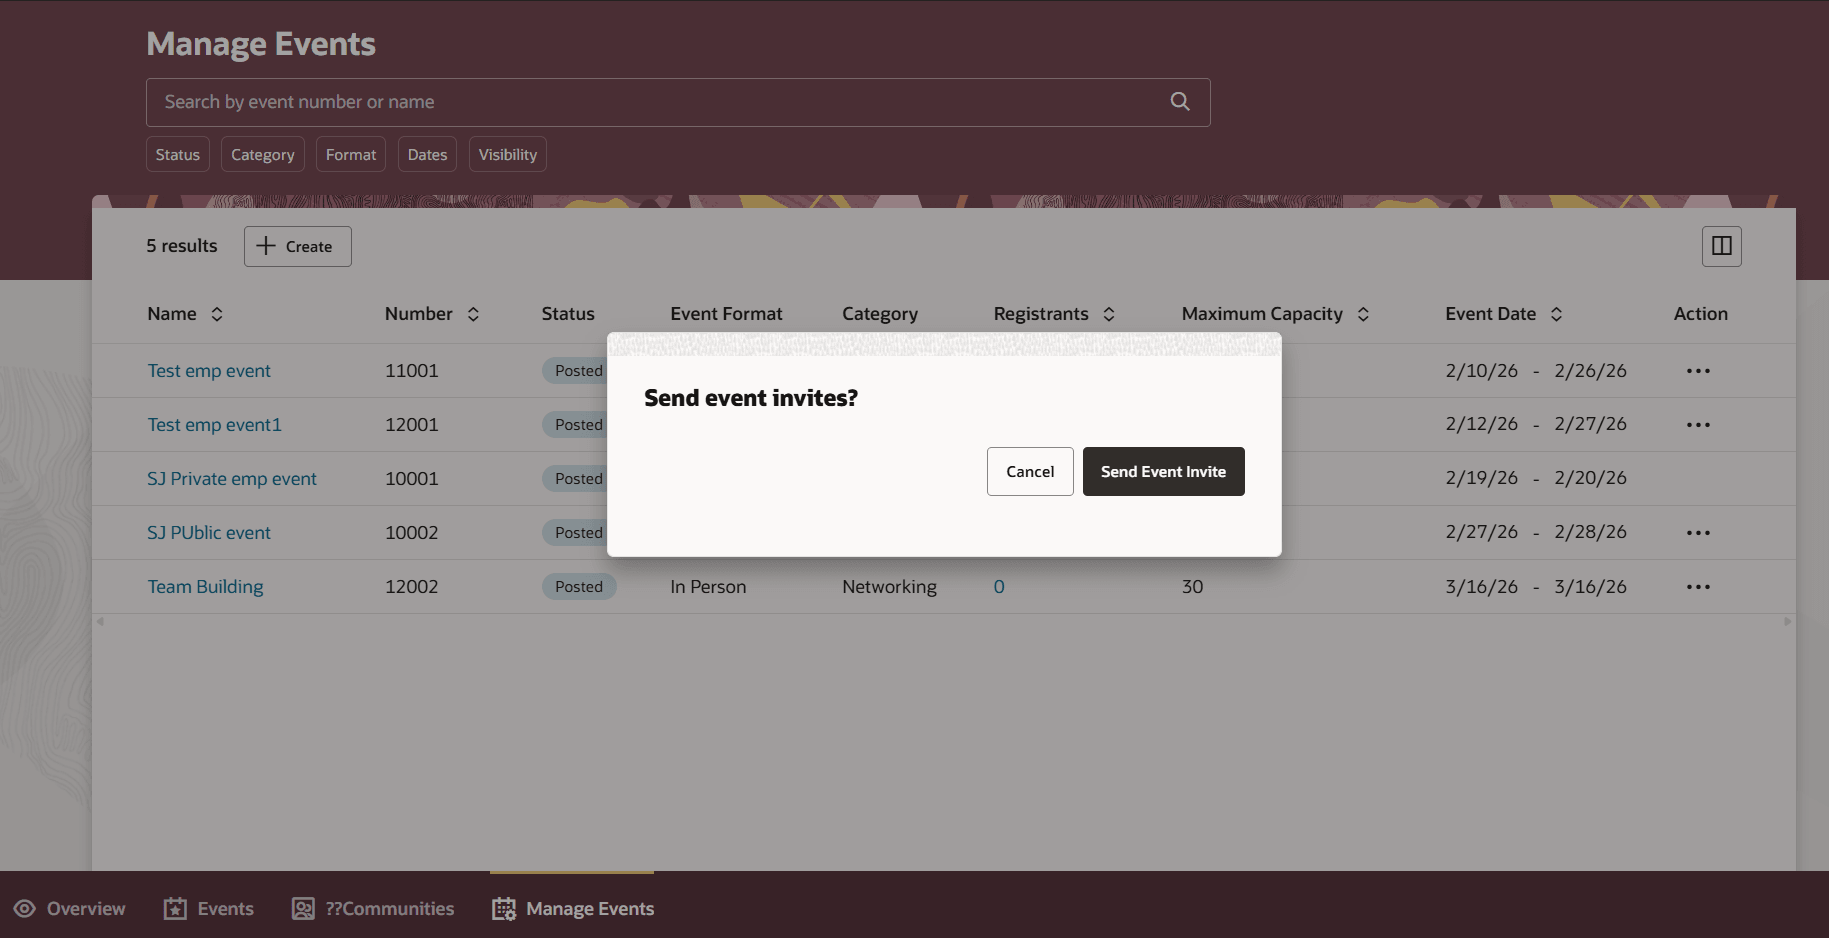The image size is (1829, 938).
Task: Click the ??Communities icon in bottom navigation
Action: [303, 908]
